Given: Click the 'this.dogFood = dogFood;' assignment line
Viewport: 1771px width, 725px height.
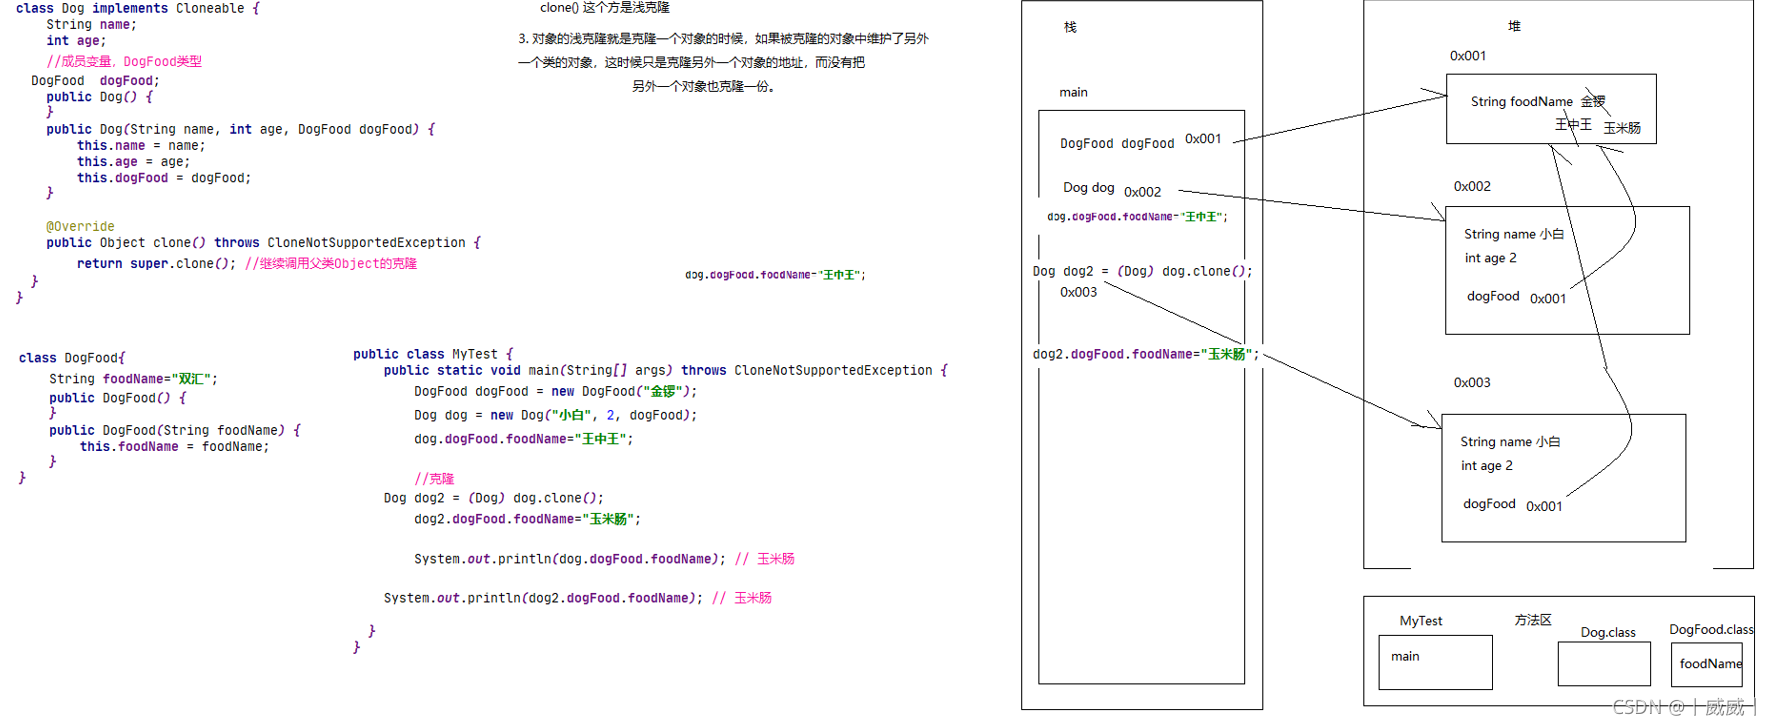Looking at the screenshot, I should click(164, 178).
